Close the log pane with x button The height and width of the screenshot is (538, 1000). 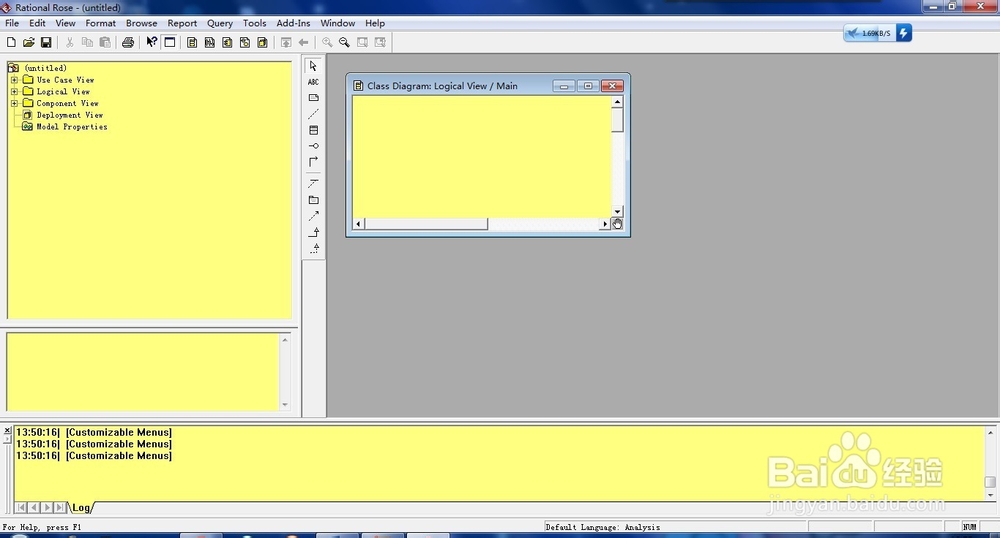7,431
